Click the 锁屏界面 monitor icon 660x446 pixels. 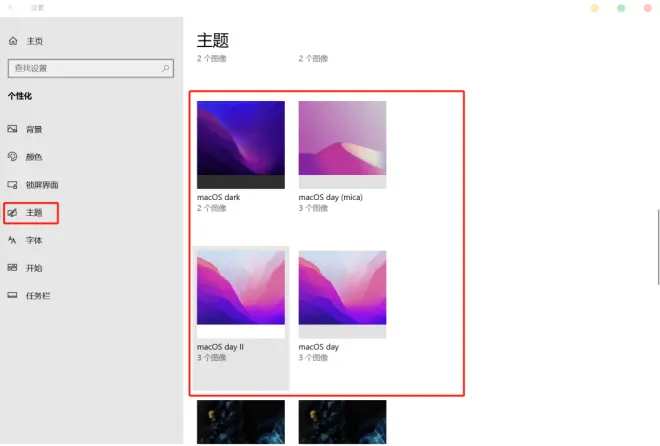click(13, 185)
